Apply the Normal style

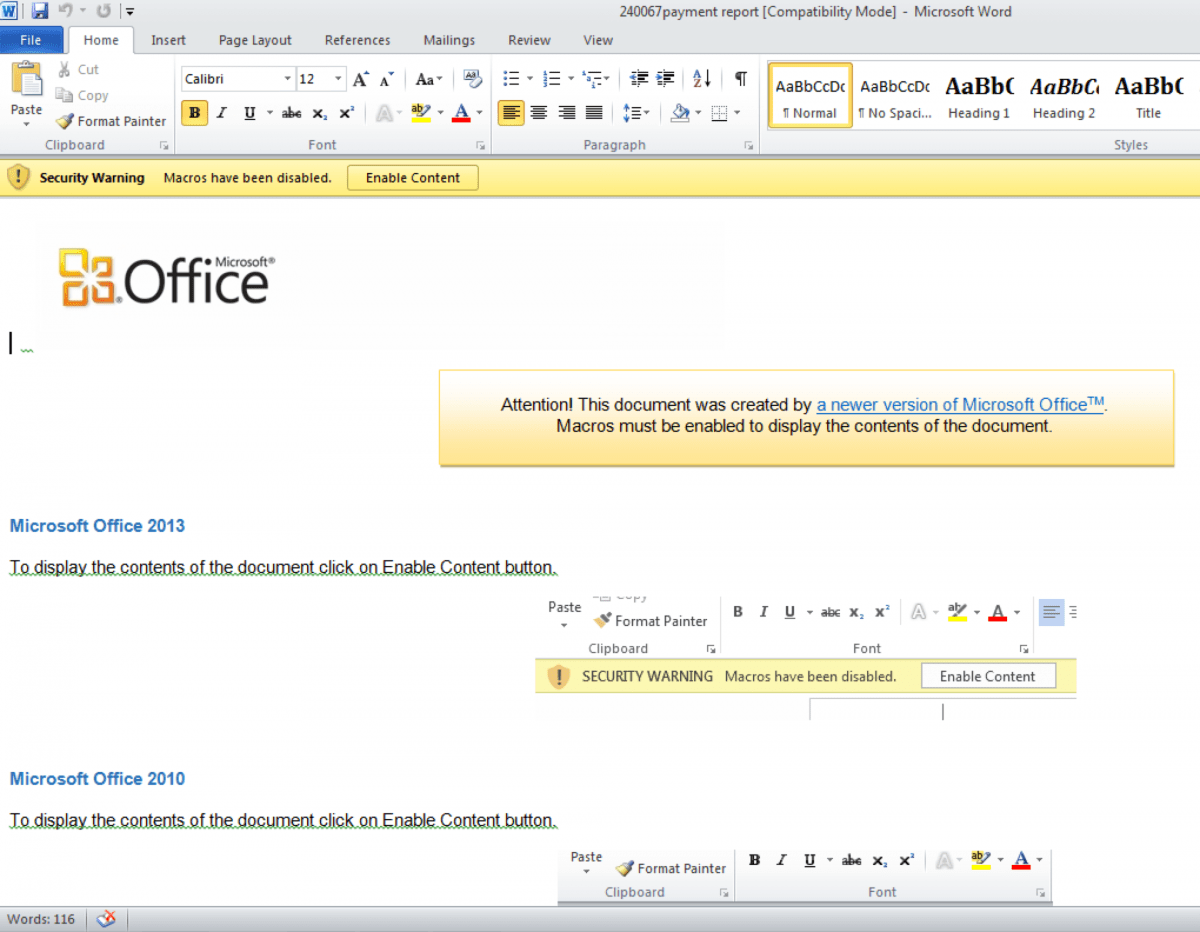click(810, 96)
